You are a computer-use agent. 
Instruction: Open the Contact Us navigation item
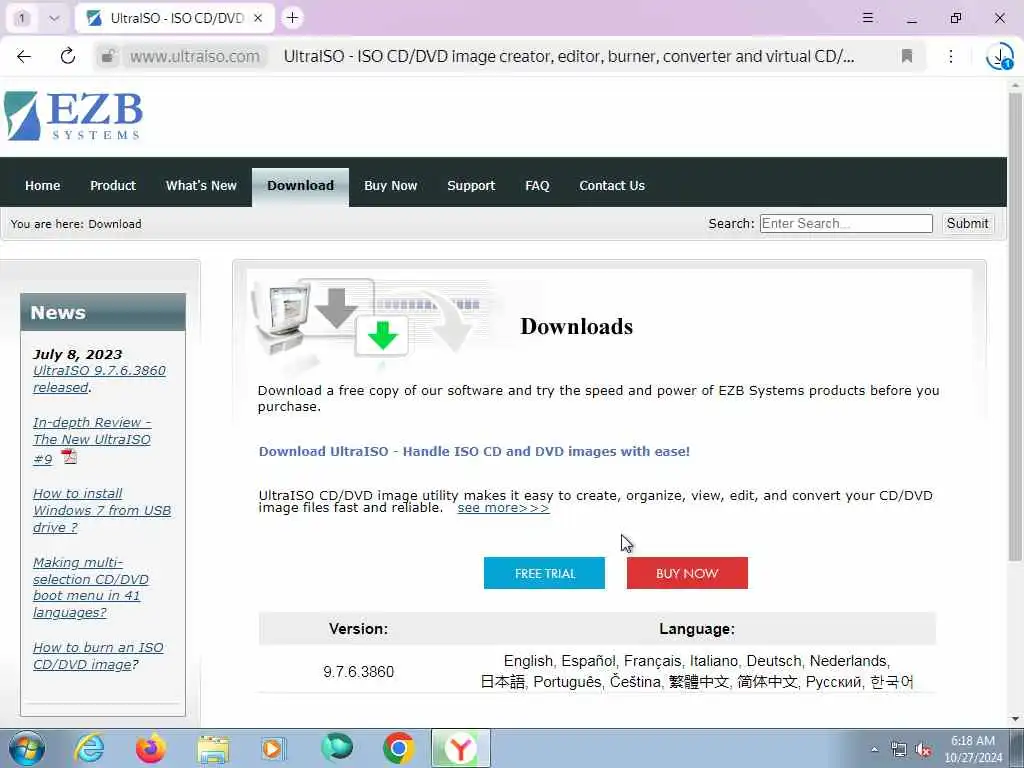tap(612, 185)
